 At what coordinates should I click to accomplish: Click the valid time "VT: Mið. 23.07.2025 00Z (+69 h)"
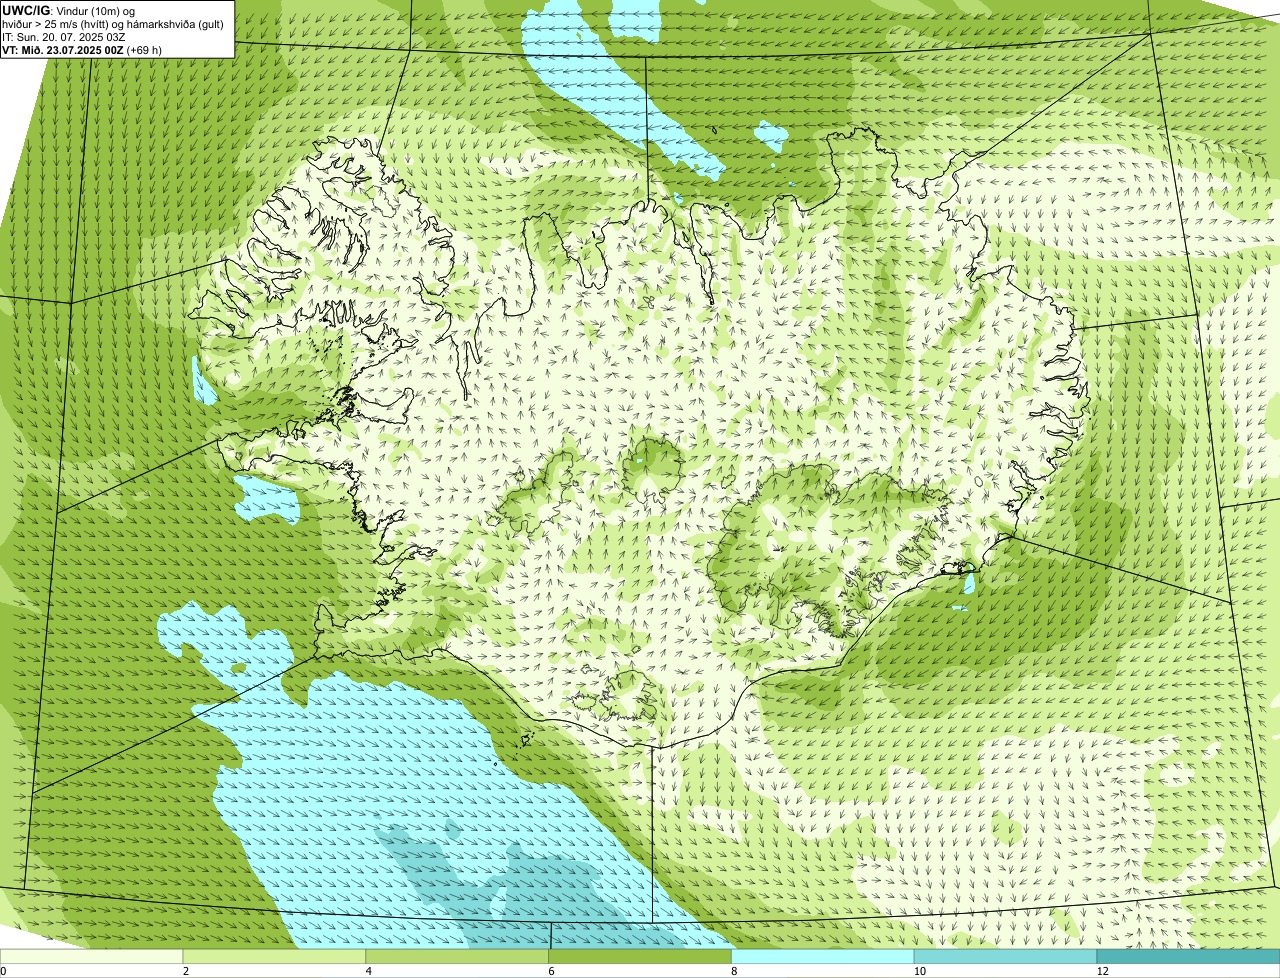82,50
